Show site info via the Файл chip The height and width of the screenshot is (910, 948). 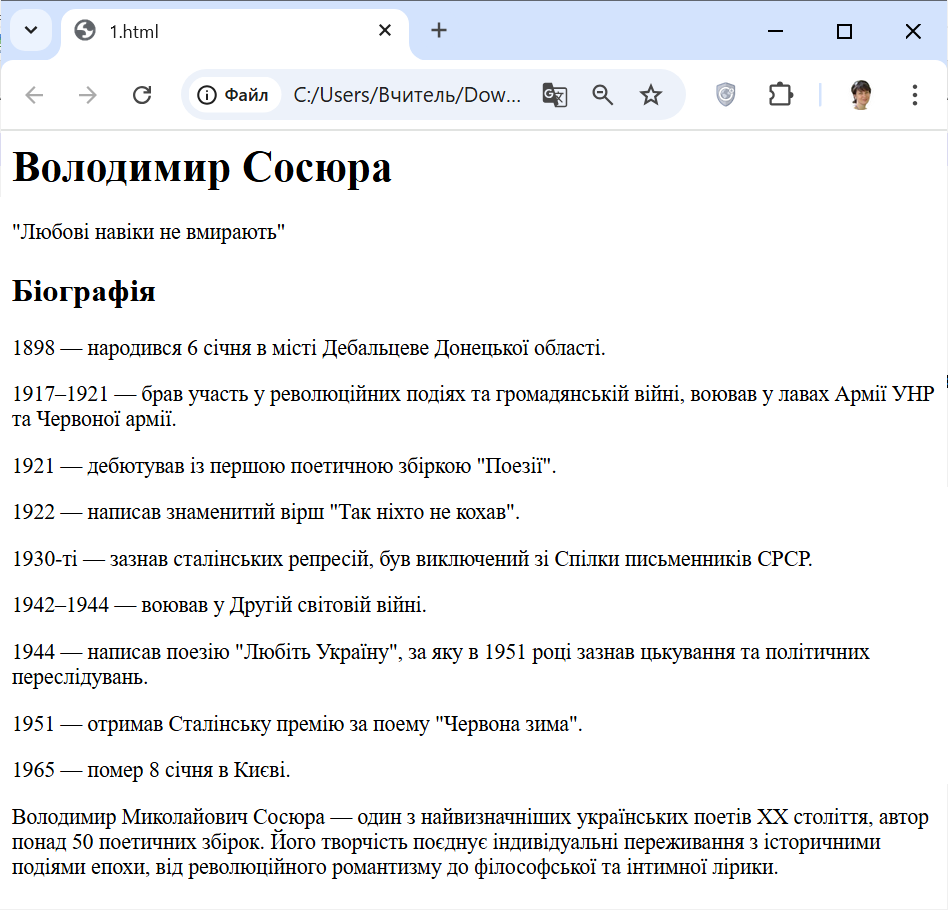(x=234, y=95)
